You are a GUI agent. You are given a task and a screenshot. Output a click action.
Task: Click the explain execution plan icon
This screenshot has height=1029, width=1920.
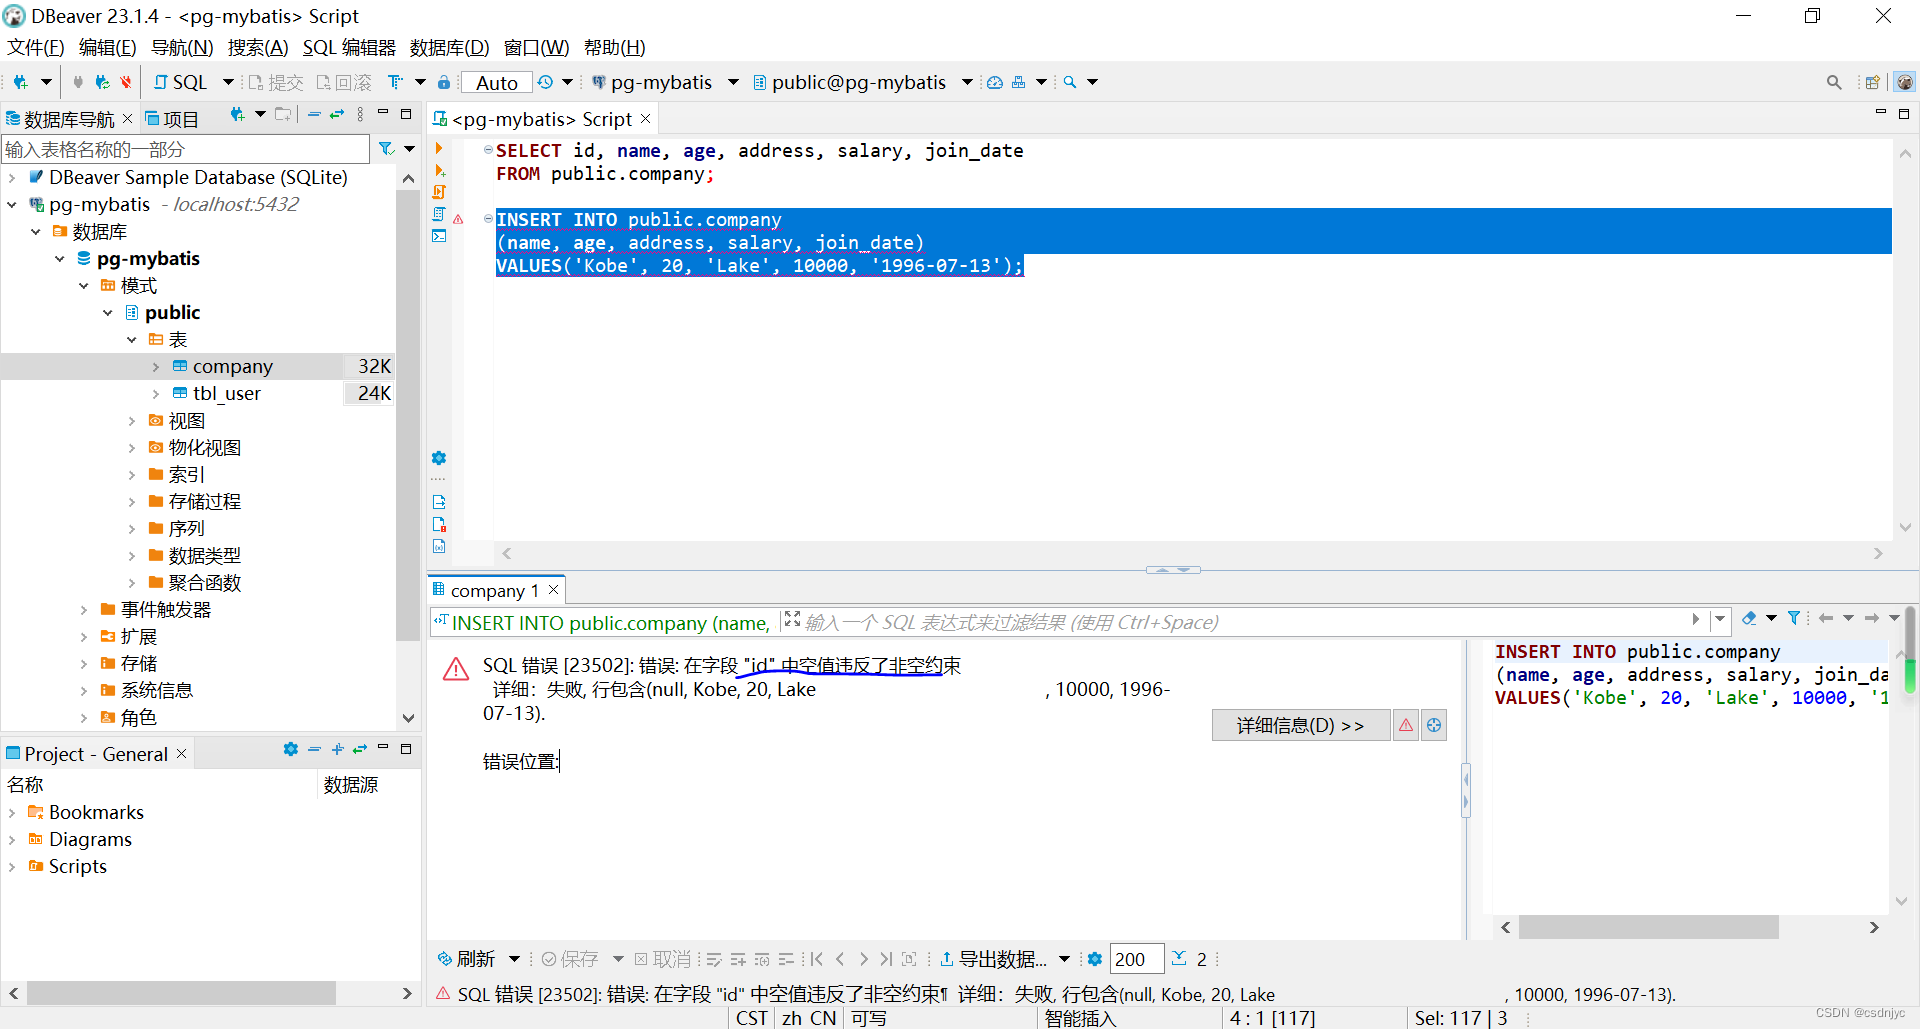(439, 214)
